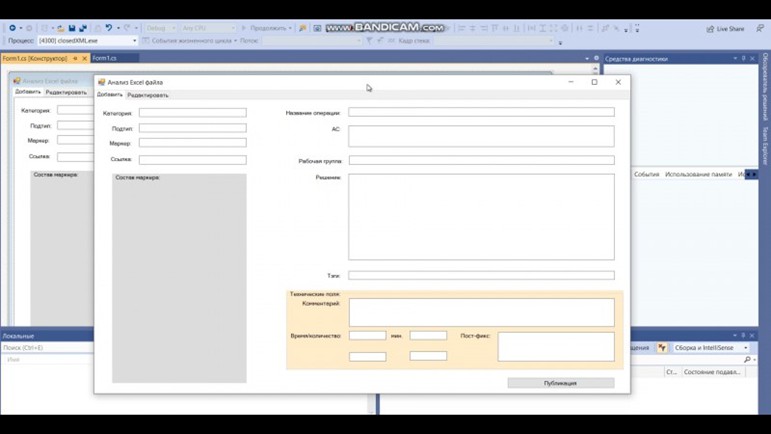Image resolution: width=771 pixels, height=434 pixels.
Task: Click the align lefts icon in the layout toolbar
Action: click(x=462, y=29)
